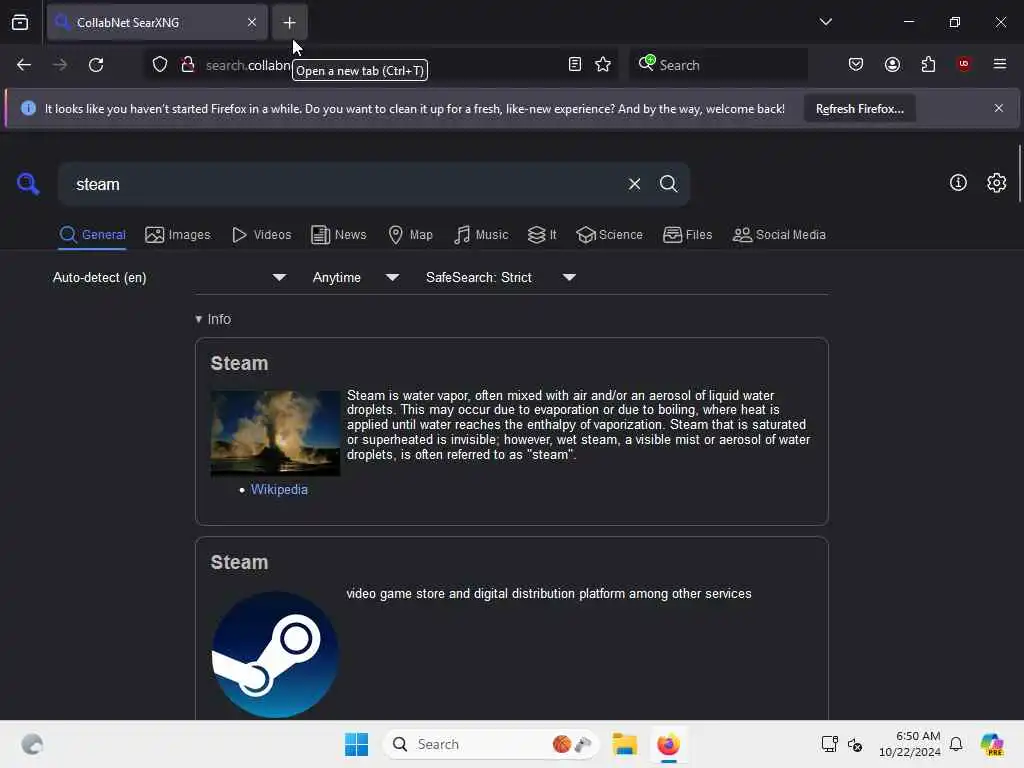Open SearXNG preferences gear
Image resolution: width=1024 pixels, height=768 pixels.
click(997, 183)
